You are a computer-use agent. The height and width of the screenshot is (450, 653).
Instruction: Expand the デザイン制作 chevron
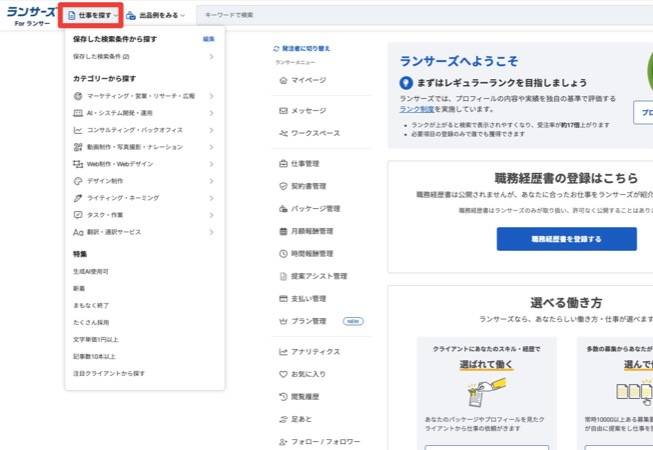point(212,181)
